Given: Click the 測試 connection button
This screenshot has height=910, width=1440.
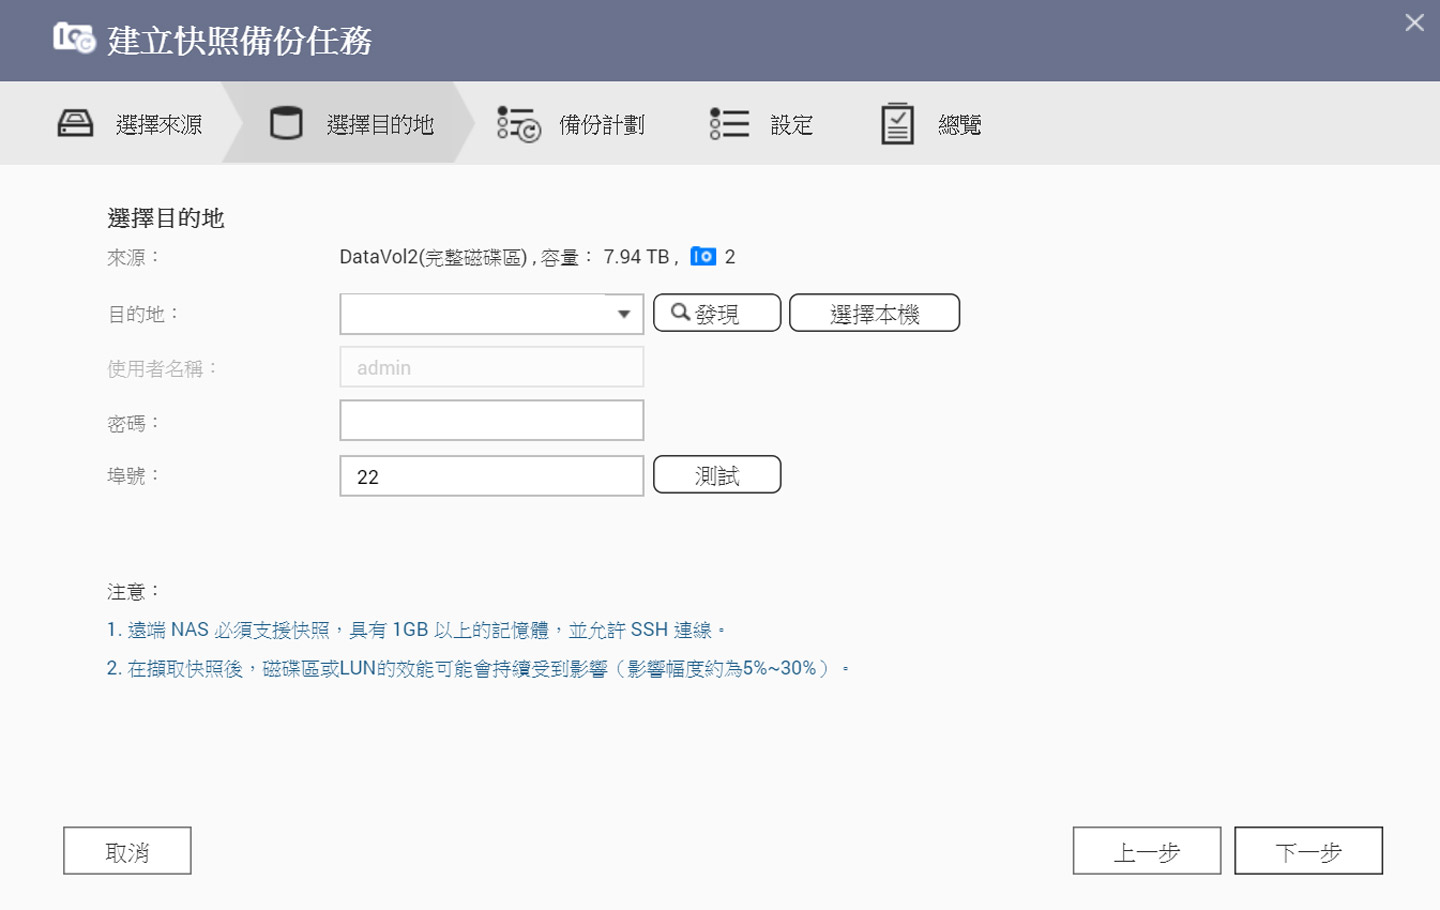Looking at the screenshot, I should (717, 475).
